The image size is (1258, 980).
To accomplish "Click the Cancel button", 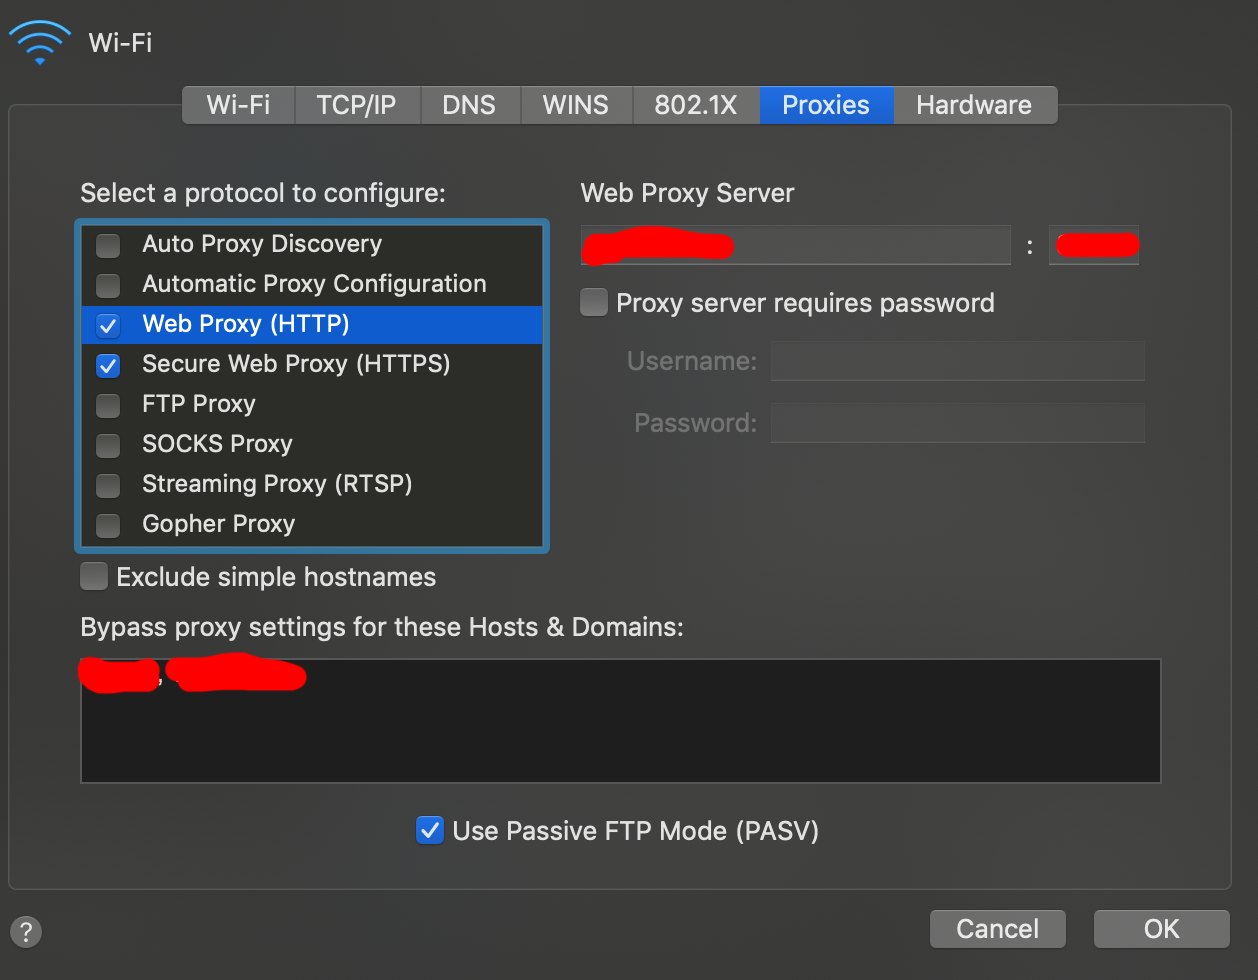I will point(997,929).
